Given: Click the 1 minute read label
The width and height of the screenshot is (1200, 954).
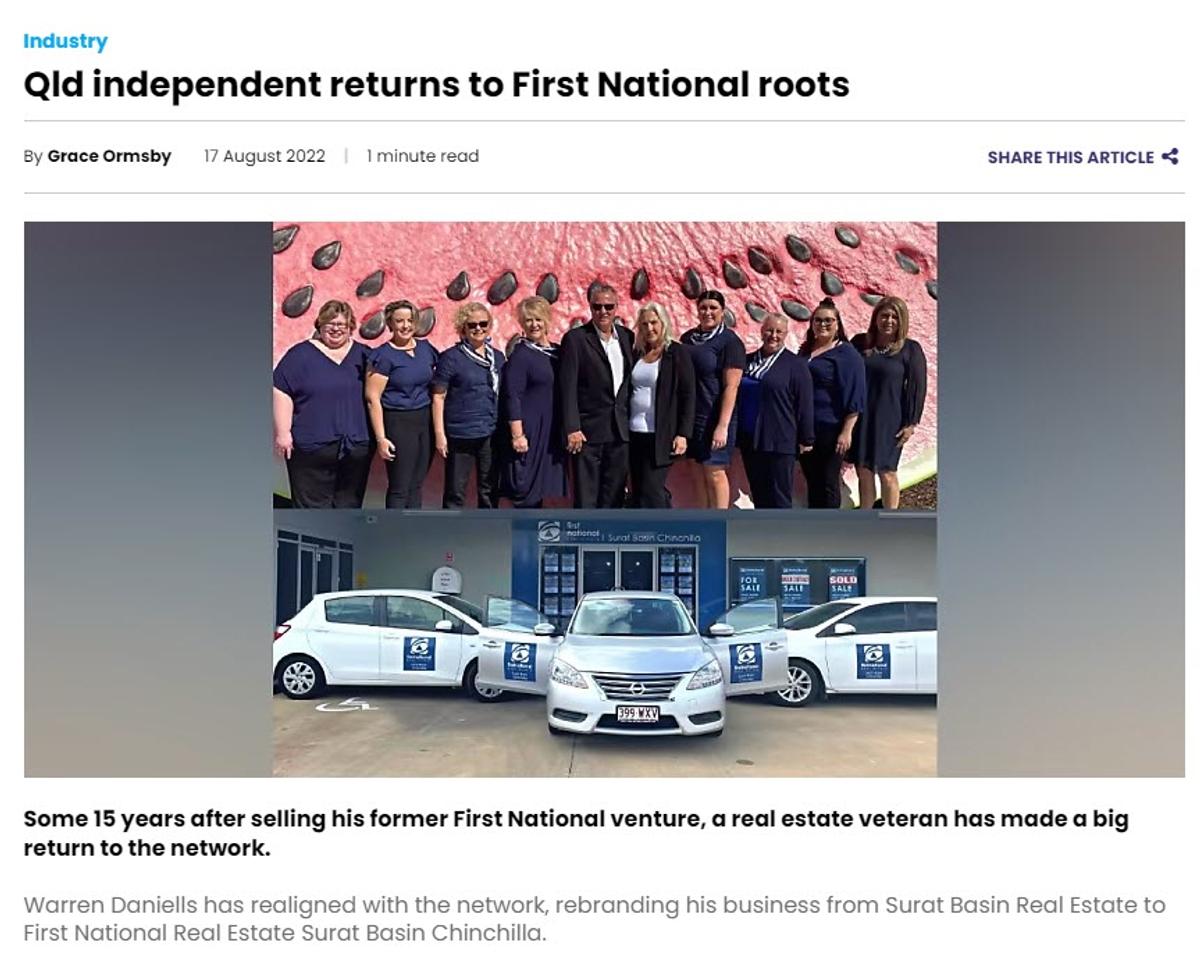Looking at the screenshot, I should (422, 156).
